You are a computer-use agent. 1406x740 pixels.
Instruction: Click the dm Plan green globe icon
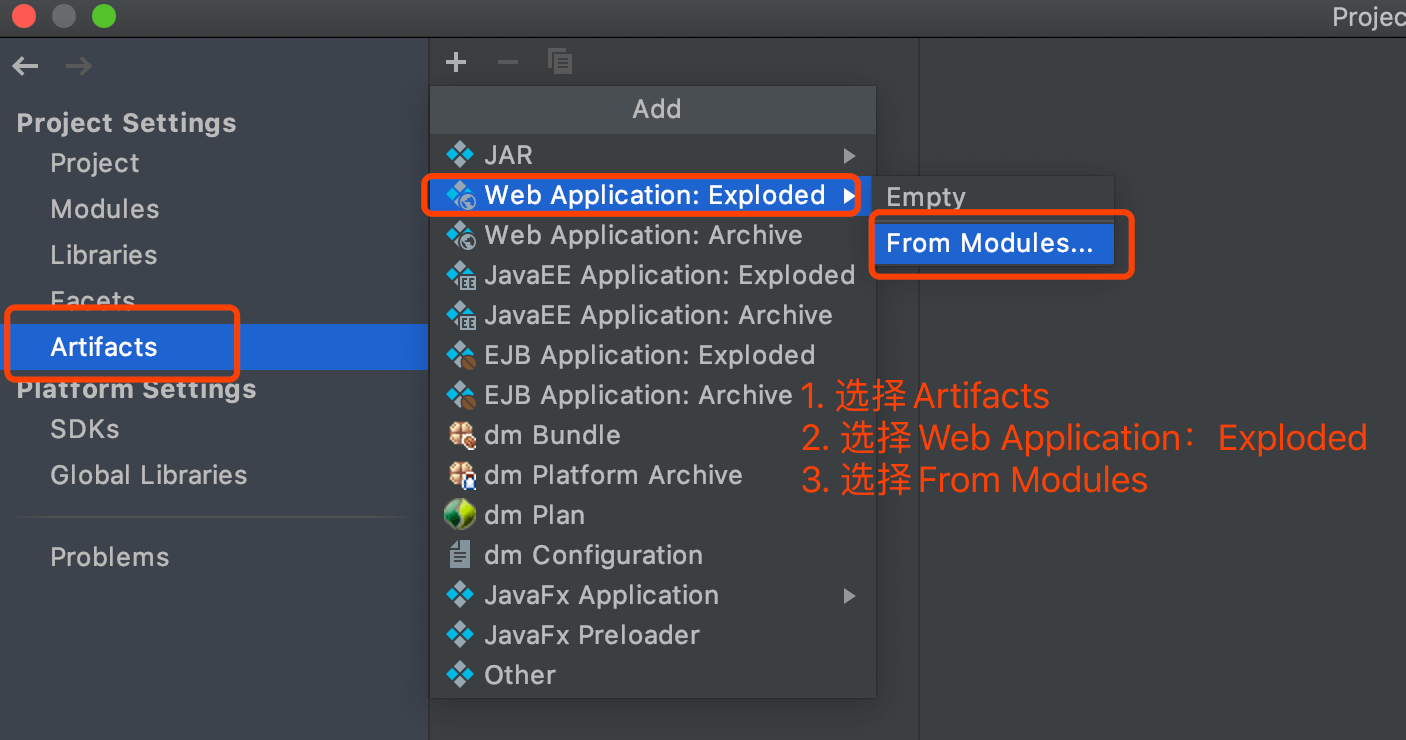coord(459,515)
